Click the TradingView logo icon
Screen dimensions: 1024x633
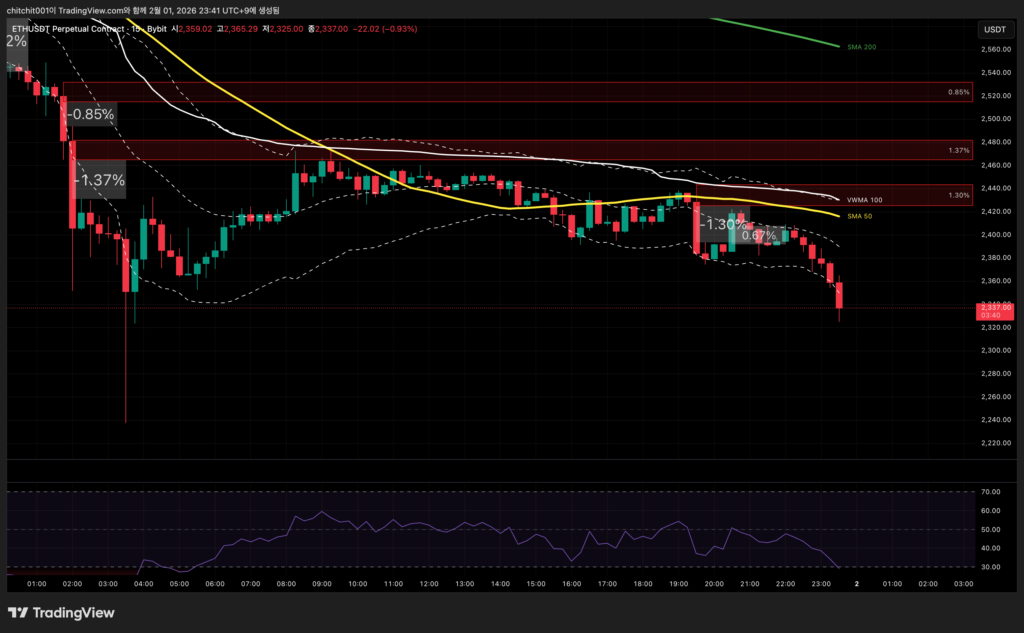[x=19, y=612]
